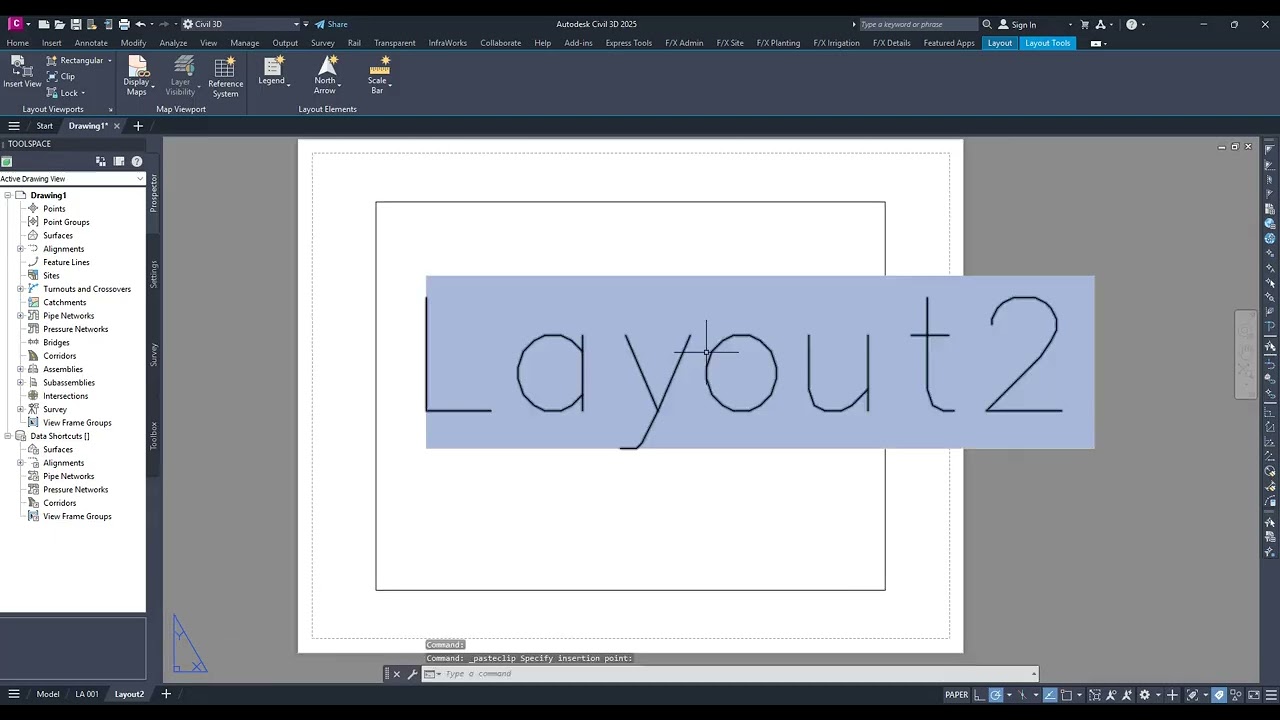Toggle PAPER space mode in status bar
This screenshot has height=720, width=1280.
click(x=956, y=695)
